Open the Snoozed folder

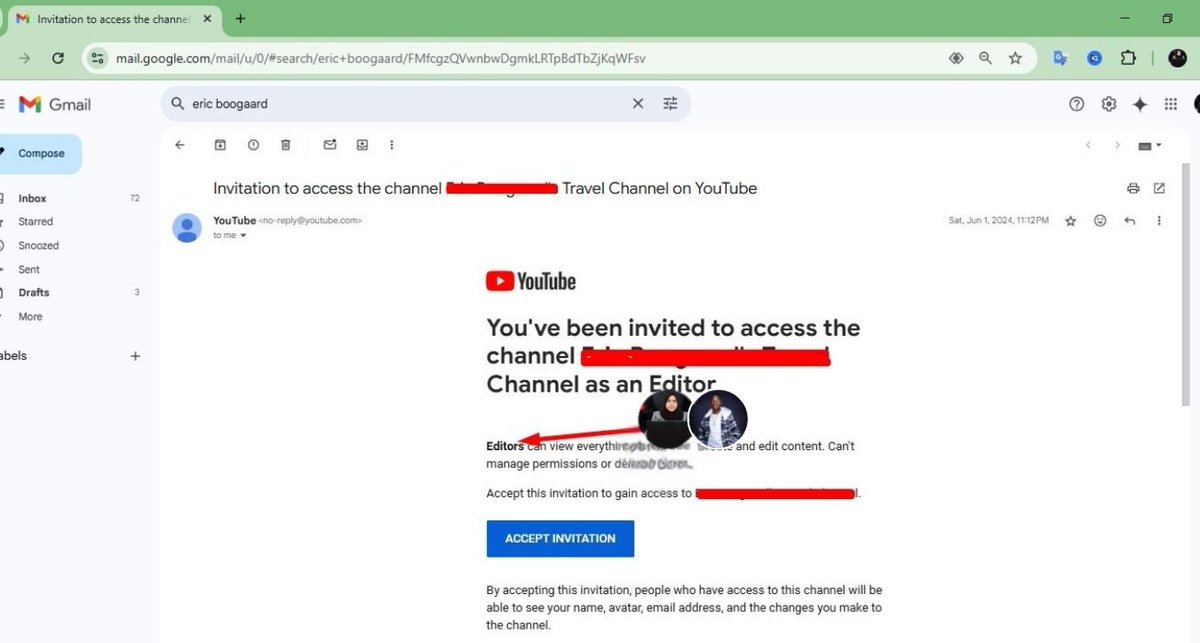click(38, 245)
